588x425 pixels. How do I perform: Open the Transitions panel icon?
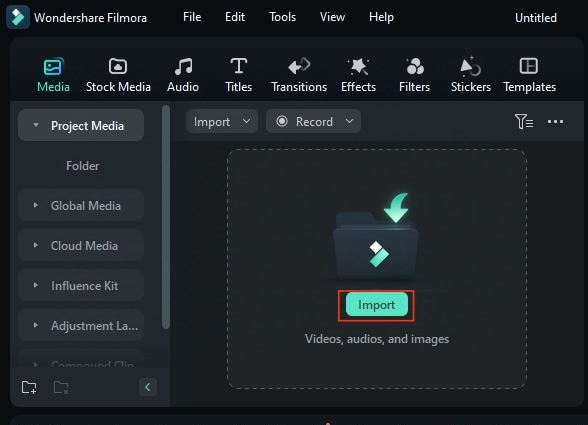pos(299,66)
